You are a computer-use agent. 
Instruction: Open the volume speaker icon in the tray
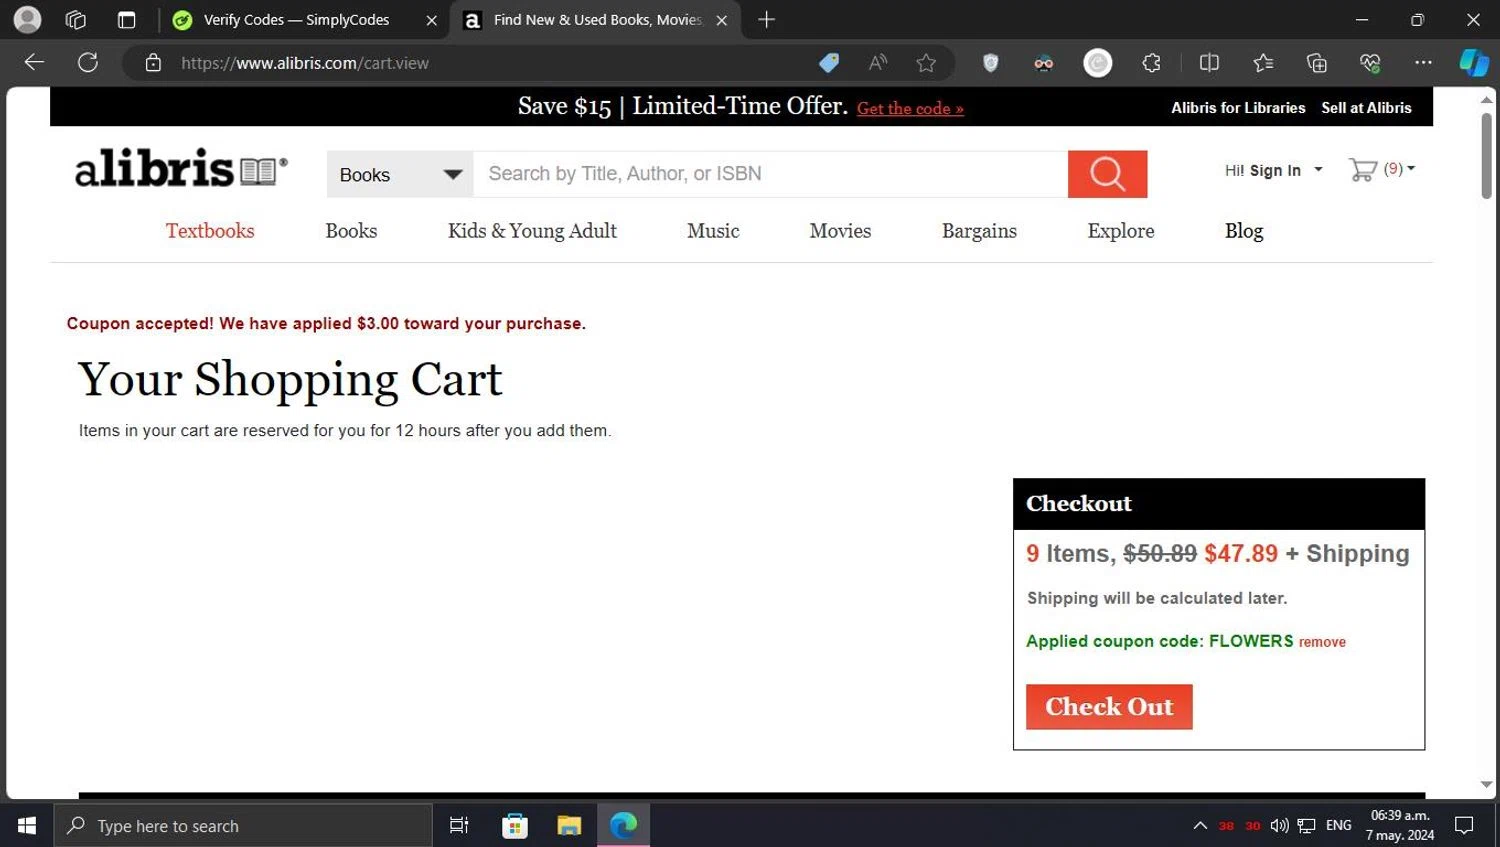pos(1279,826)
